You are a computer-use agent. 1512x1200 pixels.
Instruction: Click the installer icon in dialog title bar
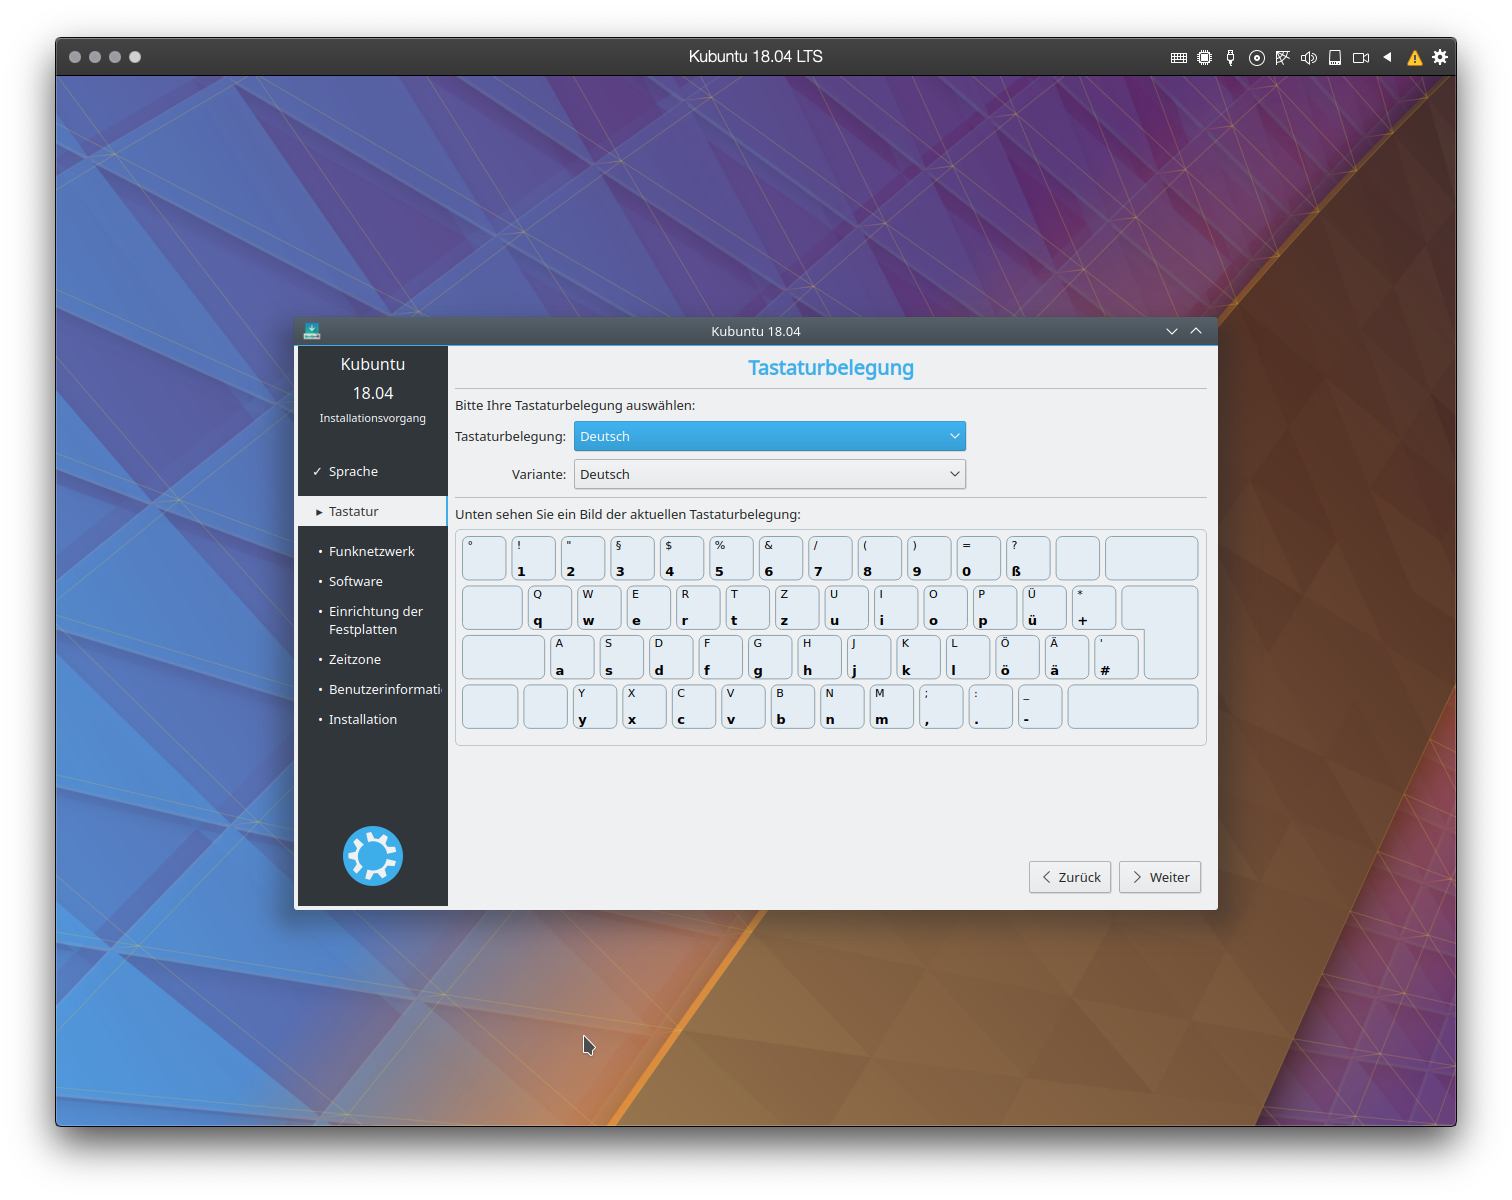pos(312,331)
